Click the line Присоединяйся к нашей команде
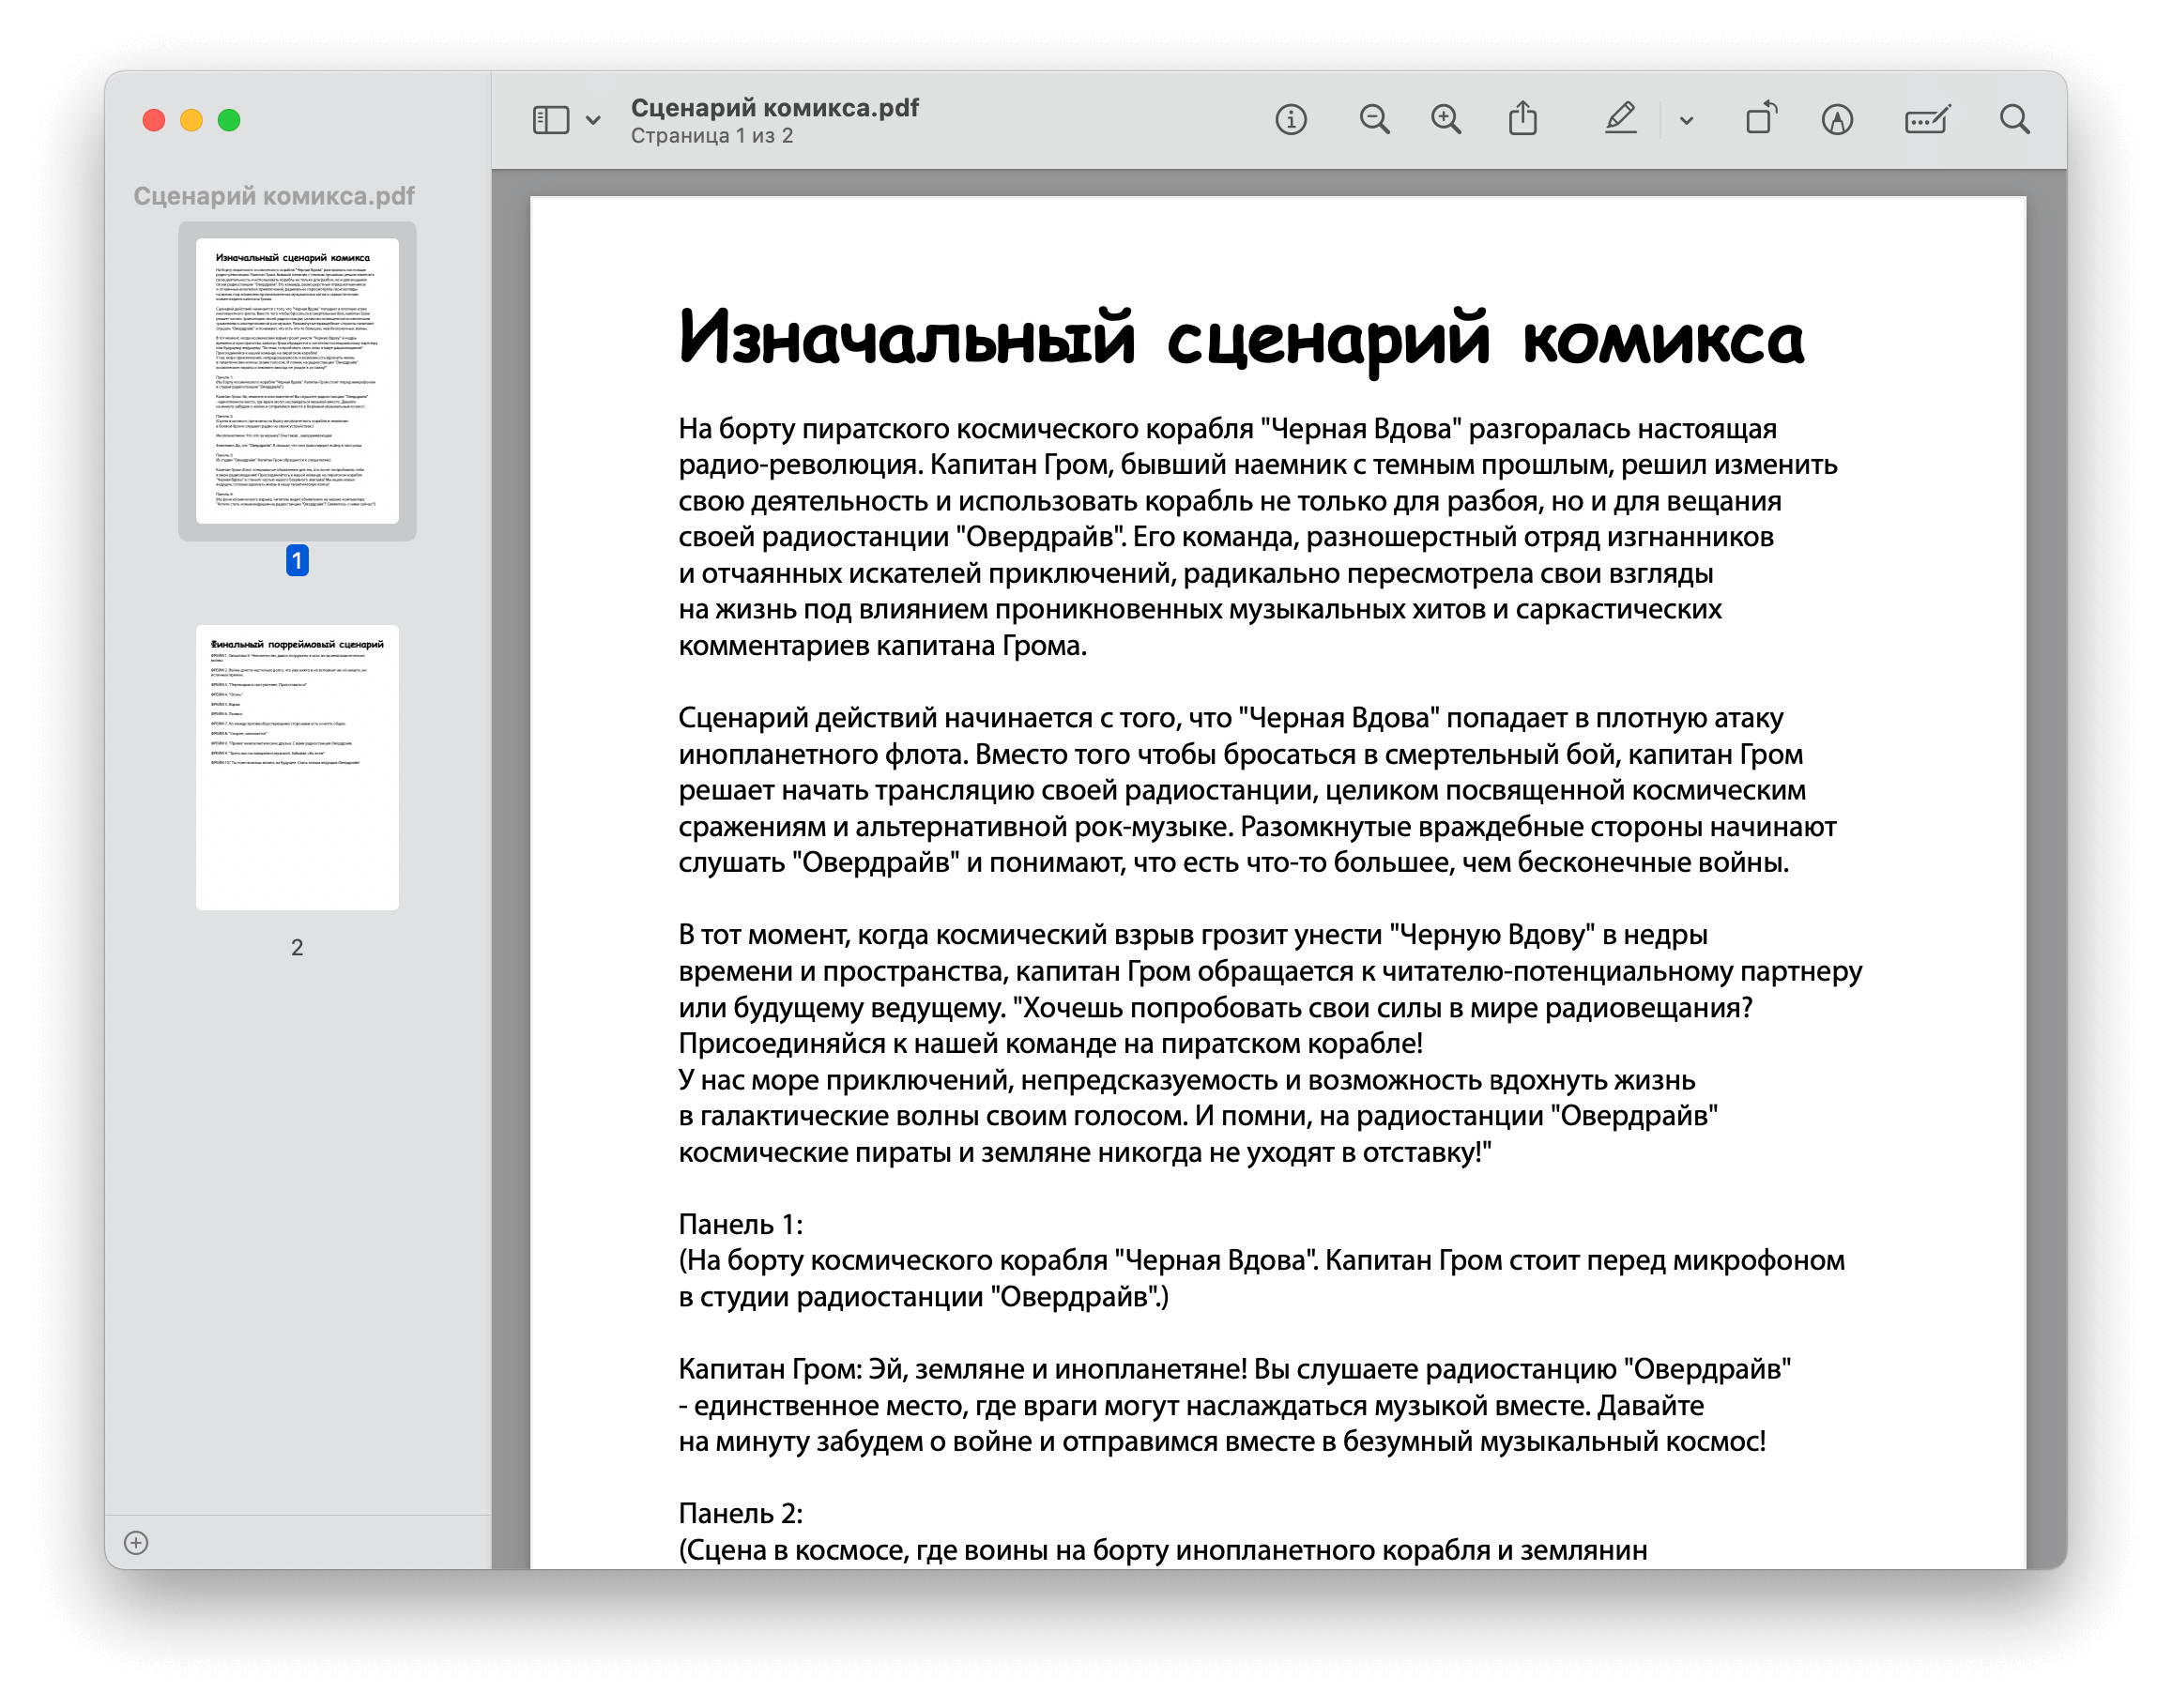2172x1708 pixels. pos(1050,1043)
